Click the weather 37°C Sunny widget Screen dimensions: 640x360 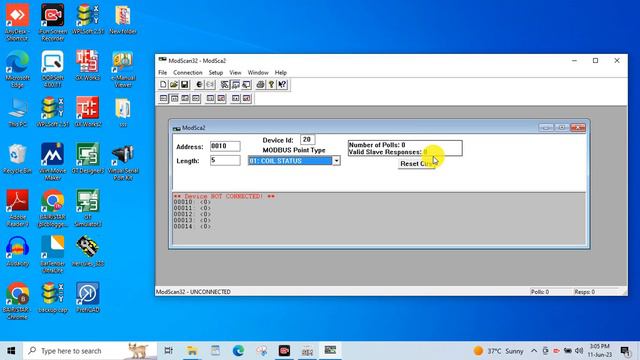(x=498, y=351)
